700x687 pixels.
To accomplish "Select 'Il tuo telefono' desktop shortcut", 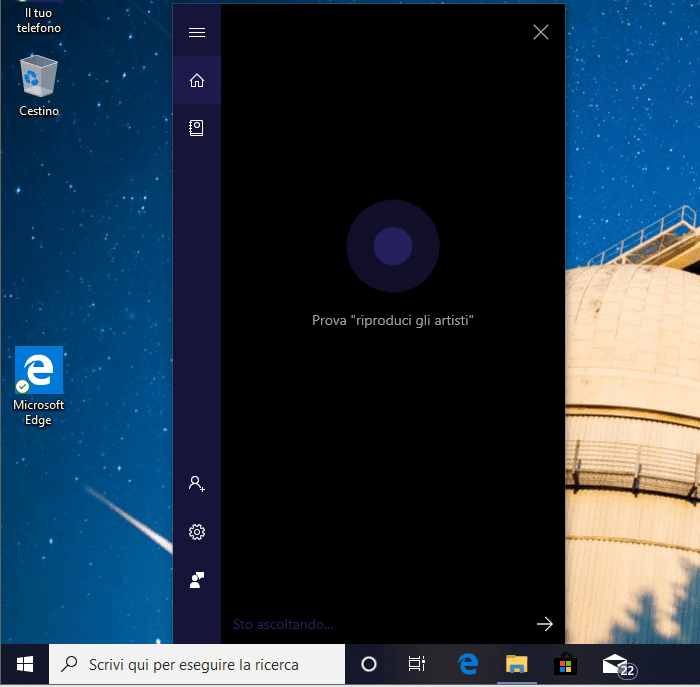I will 39,18.
